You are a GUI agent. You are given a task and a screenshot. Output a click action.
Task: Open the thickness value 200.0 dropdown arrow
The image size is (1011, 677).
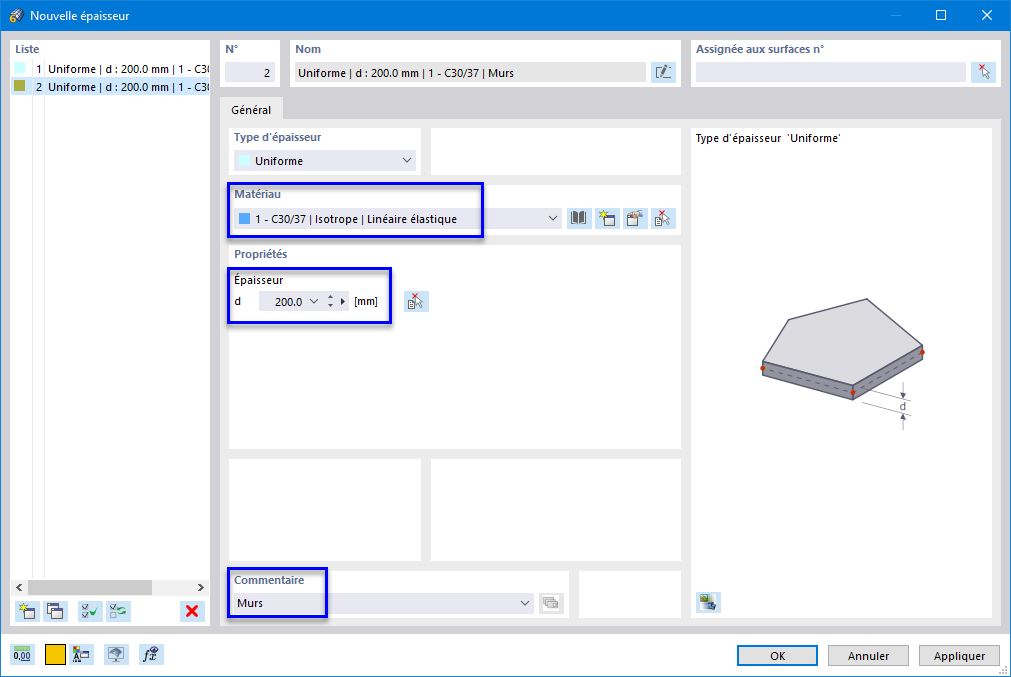(x=314, y=301)
